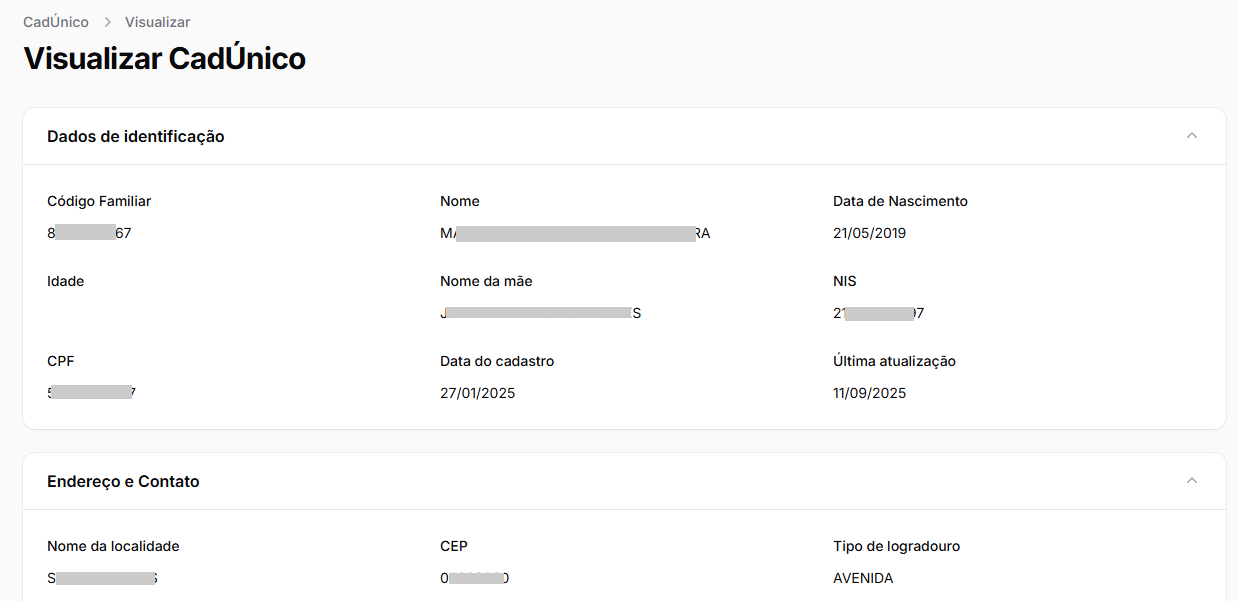Click the Visualizar breadcrumb item
This screenshot has width=1239, height=601.
(x=157, y=22)
